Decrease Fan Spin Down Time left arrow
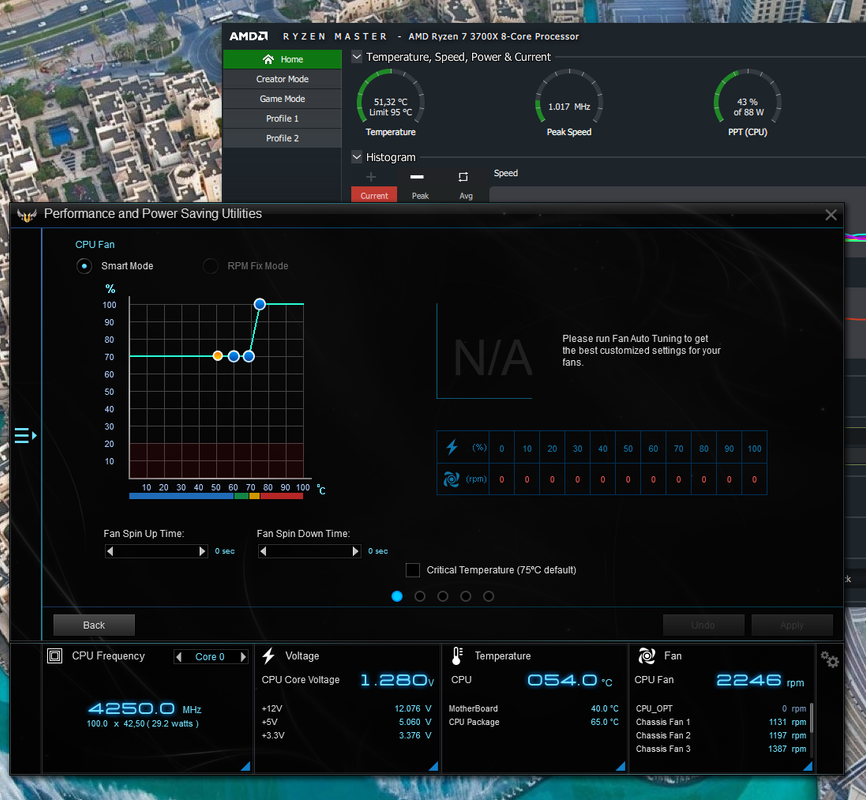Viewport: 866px width, 800px height. pyautogui.click(x=263, y=551)
